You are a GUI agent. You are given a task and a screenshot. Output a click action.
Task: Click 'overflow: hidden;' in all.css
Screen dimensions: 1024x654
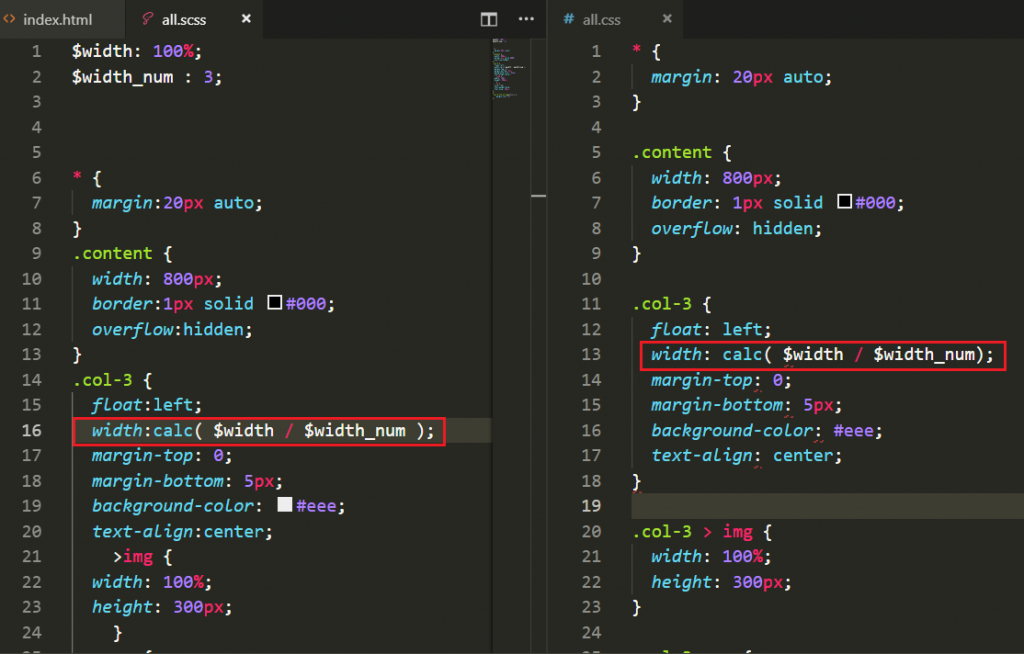[x=736, y=229]
